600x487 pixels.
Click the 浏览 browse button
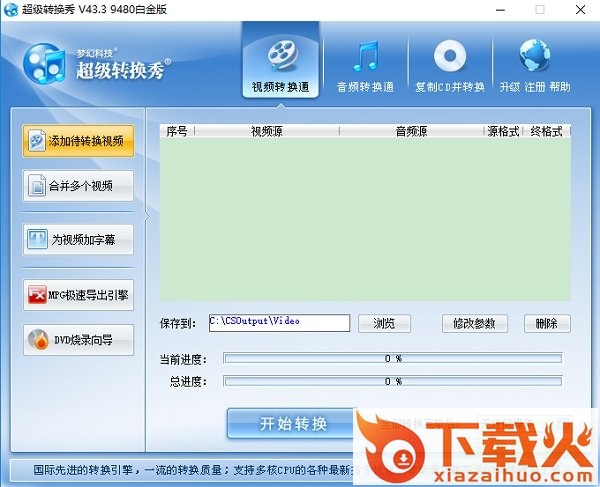point(384,324)
